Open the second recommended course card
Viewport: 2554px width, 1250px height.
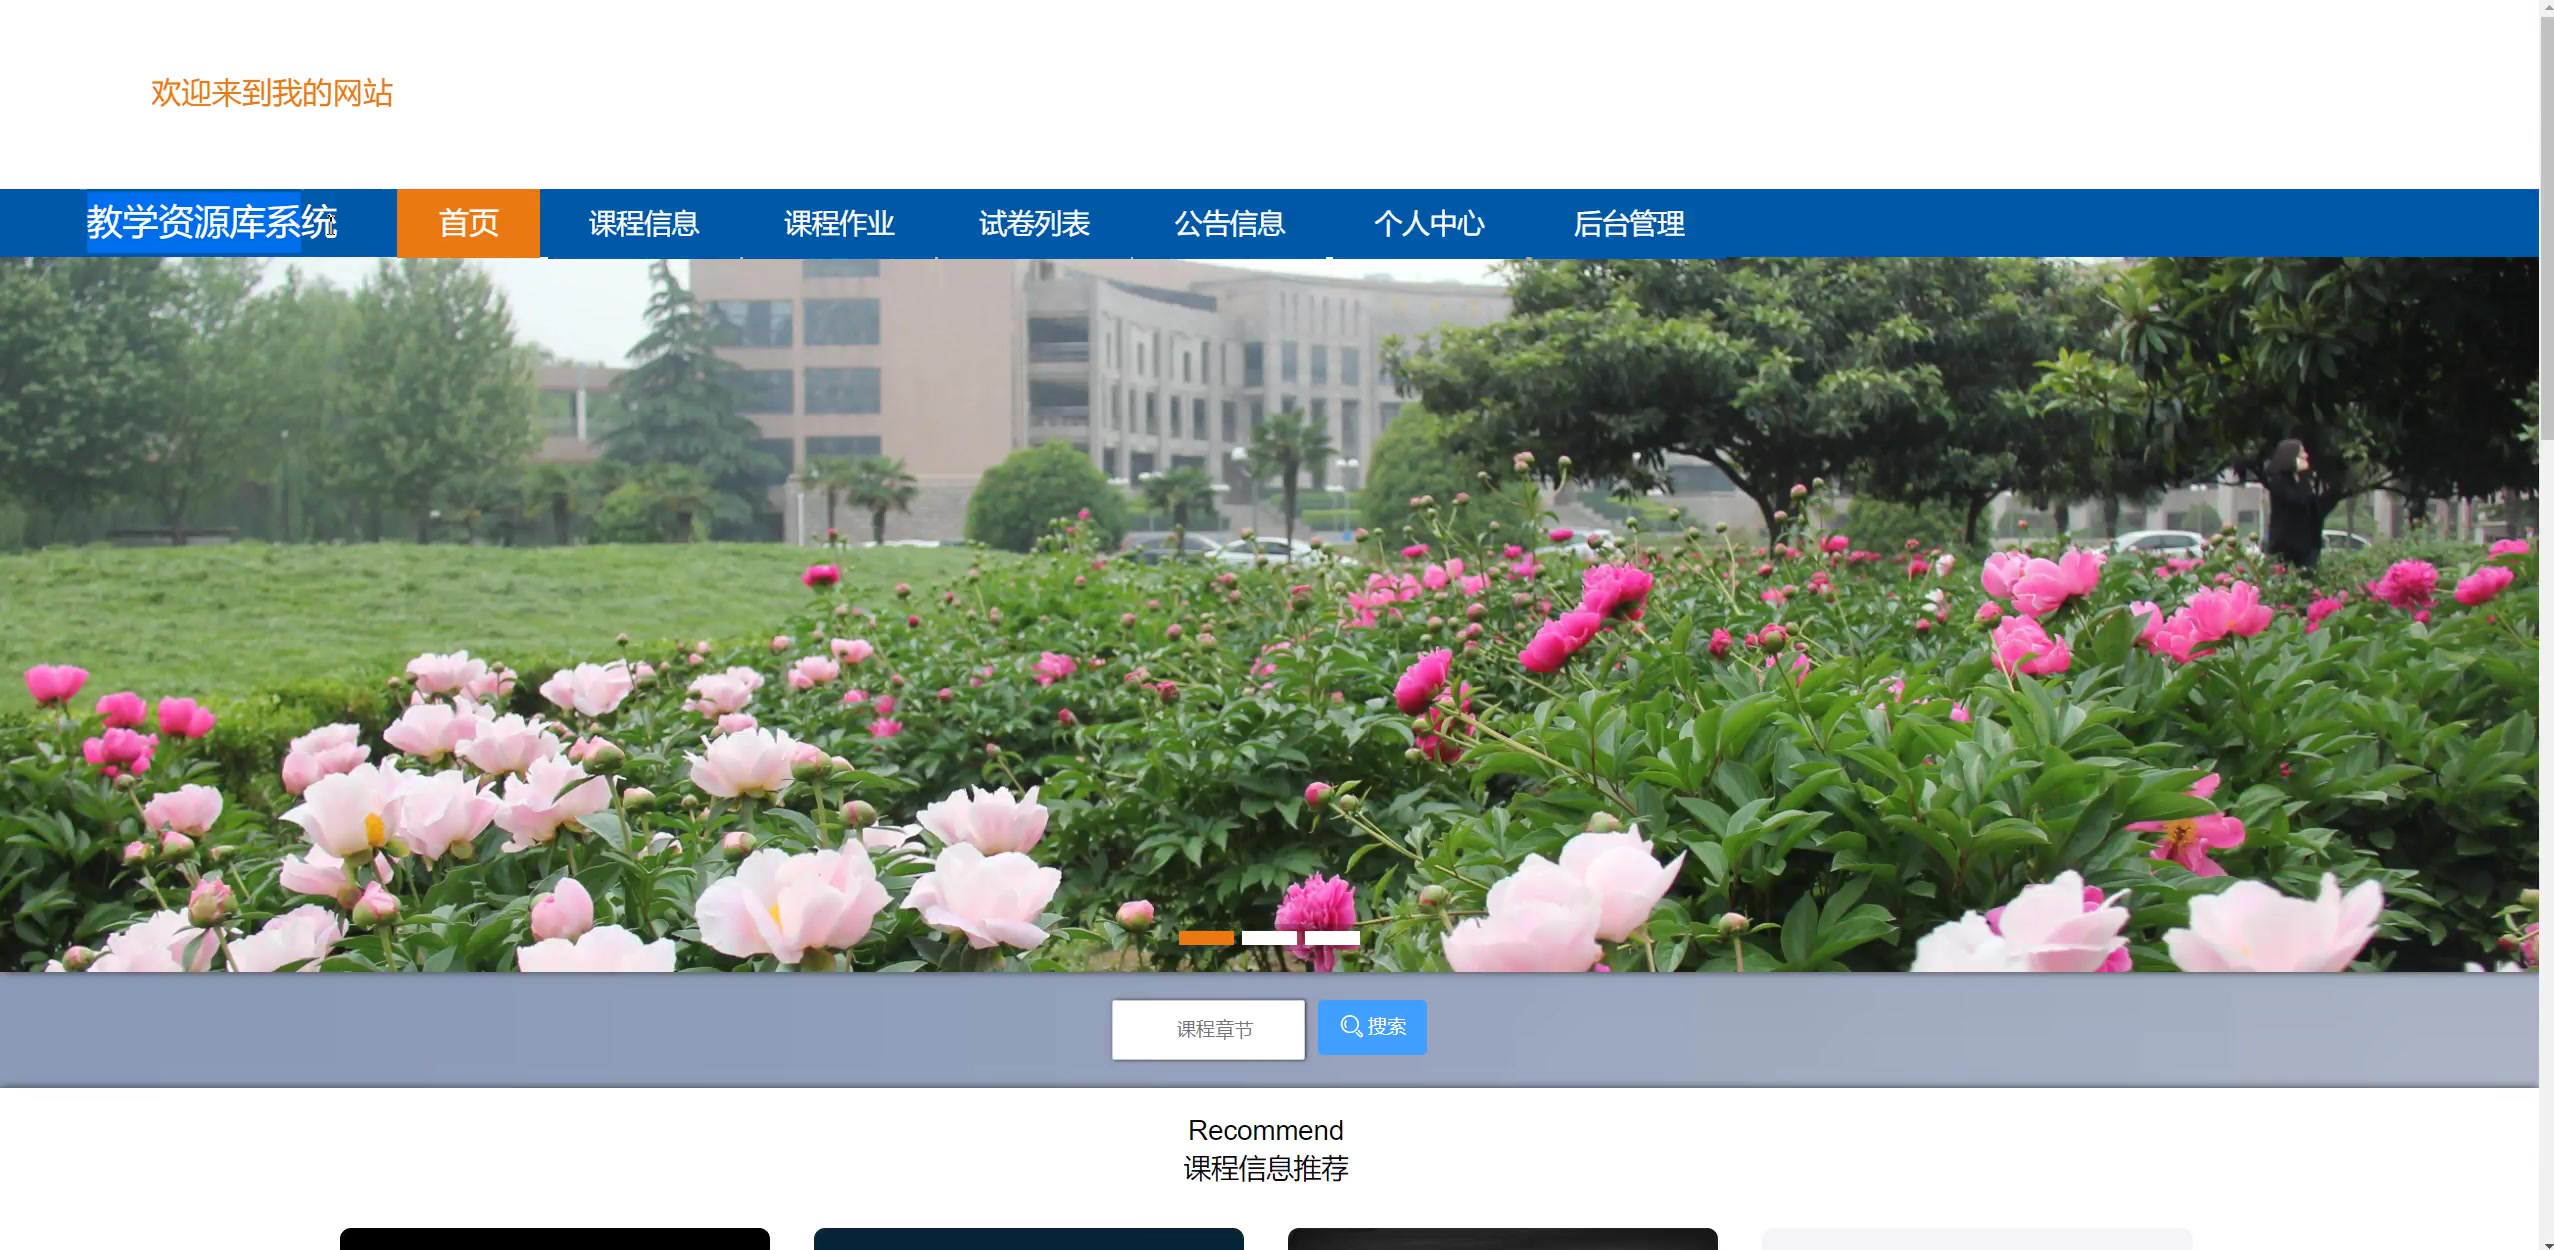(x=1028, y=1239)
